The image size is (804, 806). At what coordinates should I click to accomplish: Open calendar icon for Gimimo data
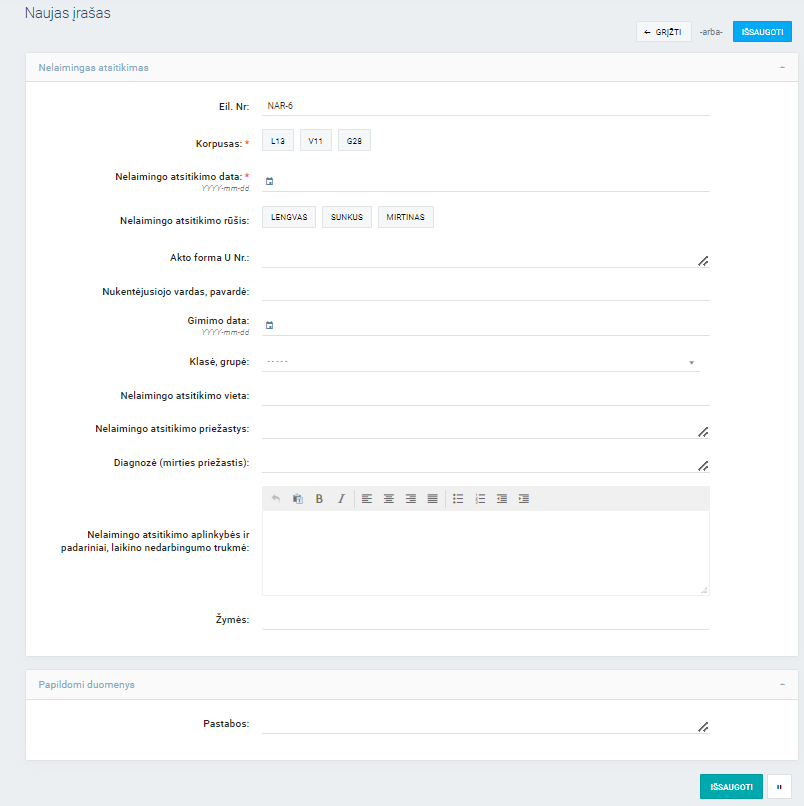[269, 326]
